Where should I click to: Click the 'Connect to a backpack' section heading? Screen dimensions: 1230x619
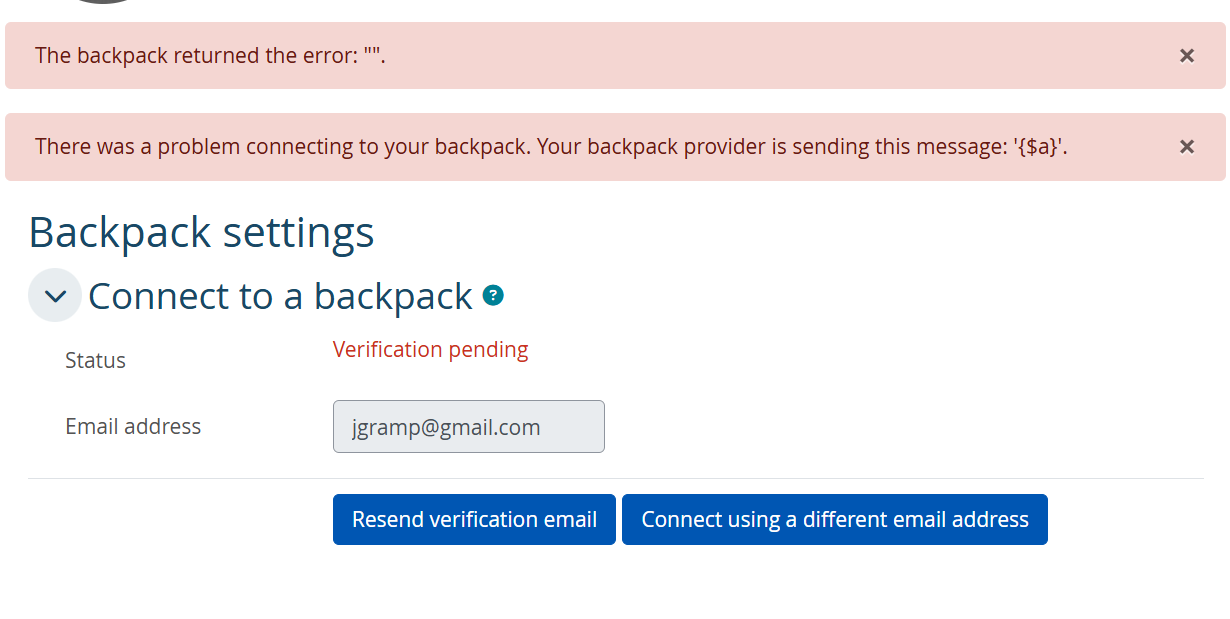(280, 296)
